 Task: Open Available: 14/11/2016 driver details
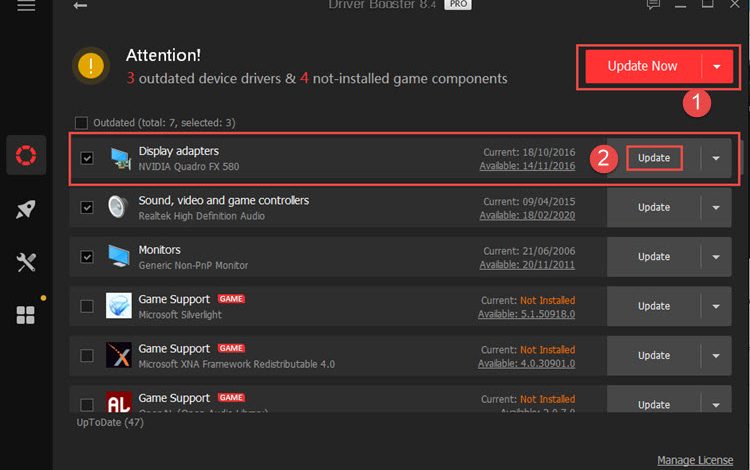527,165
